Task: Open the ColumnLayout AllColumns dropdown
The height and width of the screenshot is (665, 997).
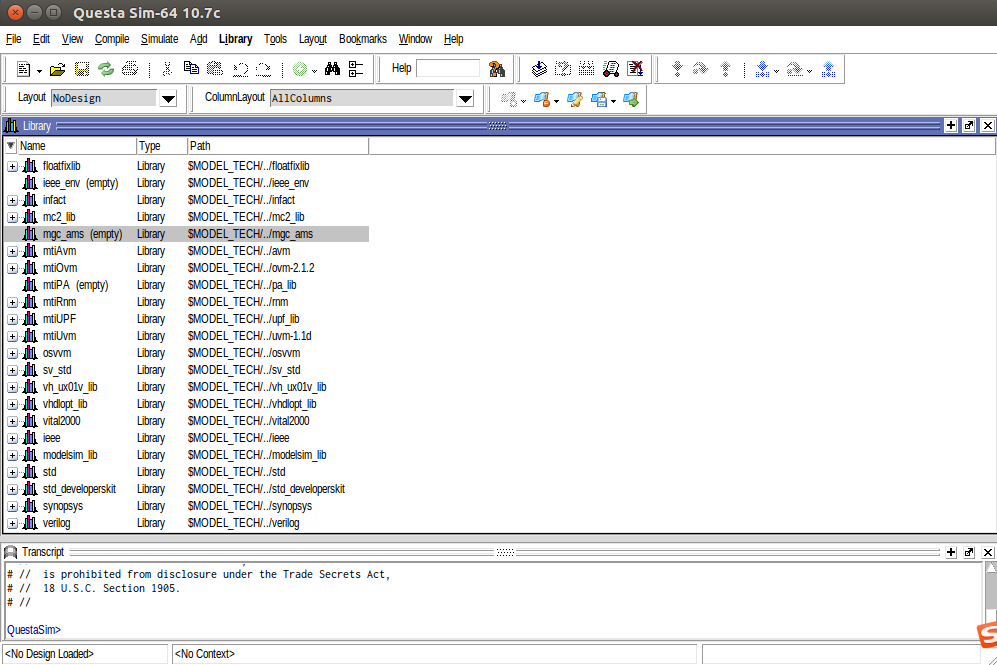Action: 465,99
